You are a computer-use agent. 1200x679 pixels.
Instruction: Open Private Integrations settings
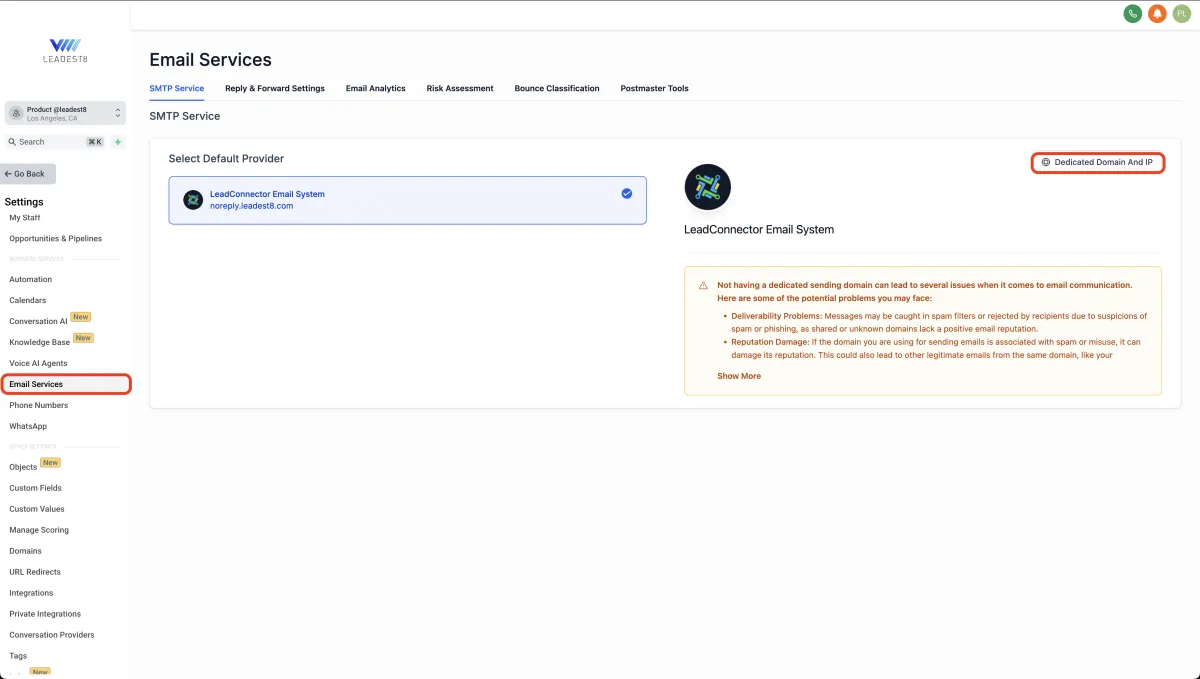(x=45, y=614)
